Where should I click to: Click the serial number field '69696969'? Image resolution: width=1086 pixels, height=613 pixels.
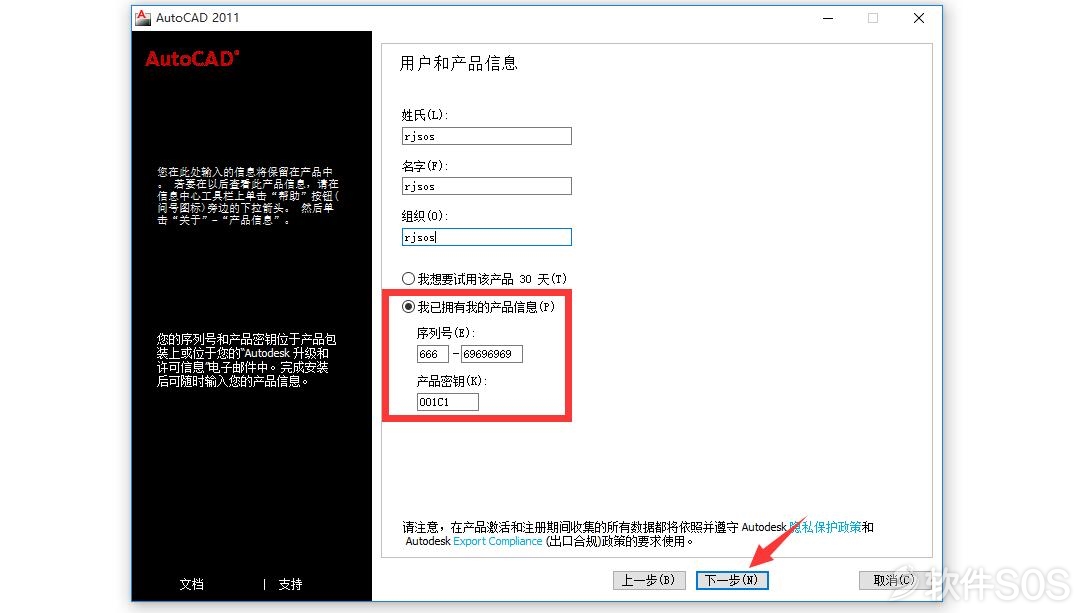[x=492, y=354]
